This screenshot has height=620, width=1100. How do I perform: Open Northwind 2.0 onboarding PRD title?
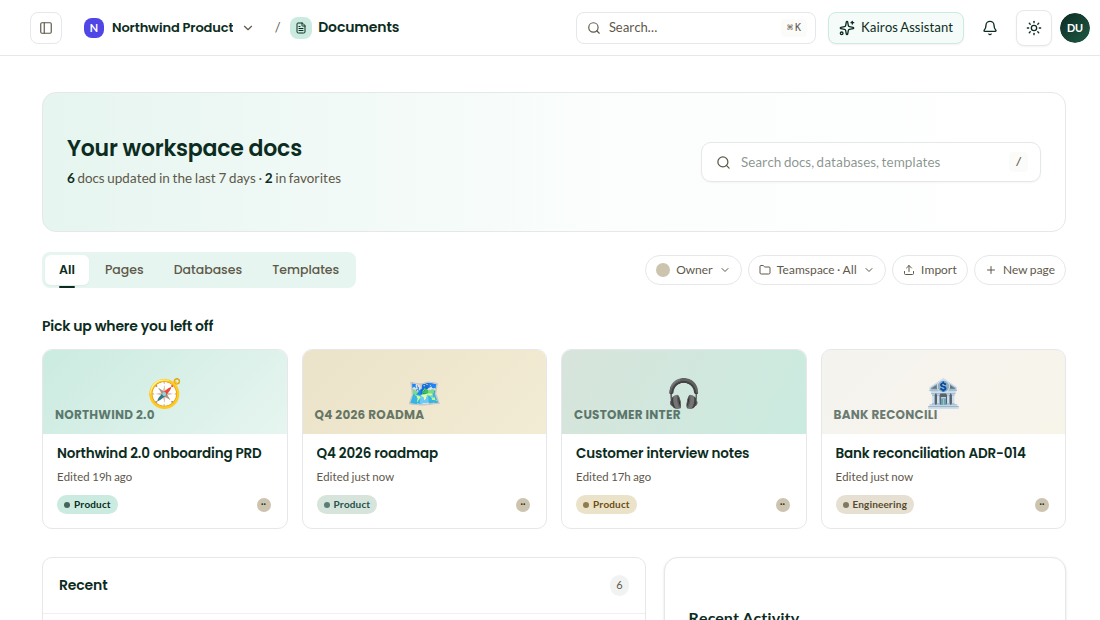[159, 453]
